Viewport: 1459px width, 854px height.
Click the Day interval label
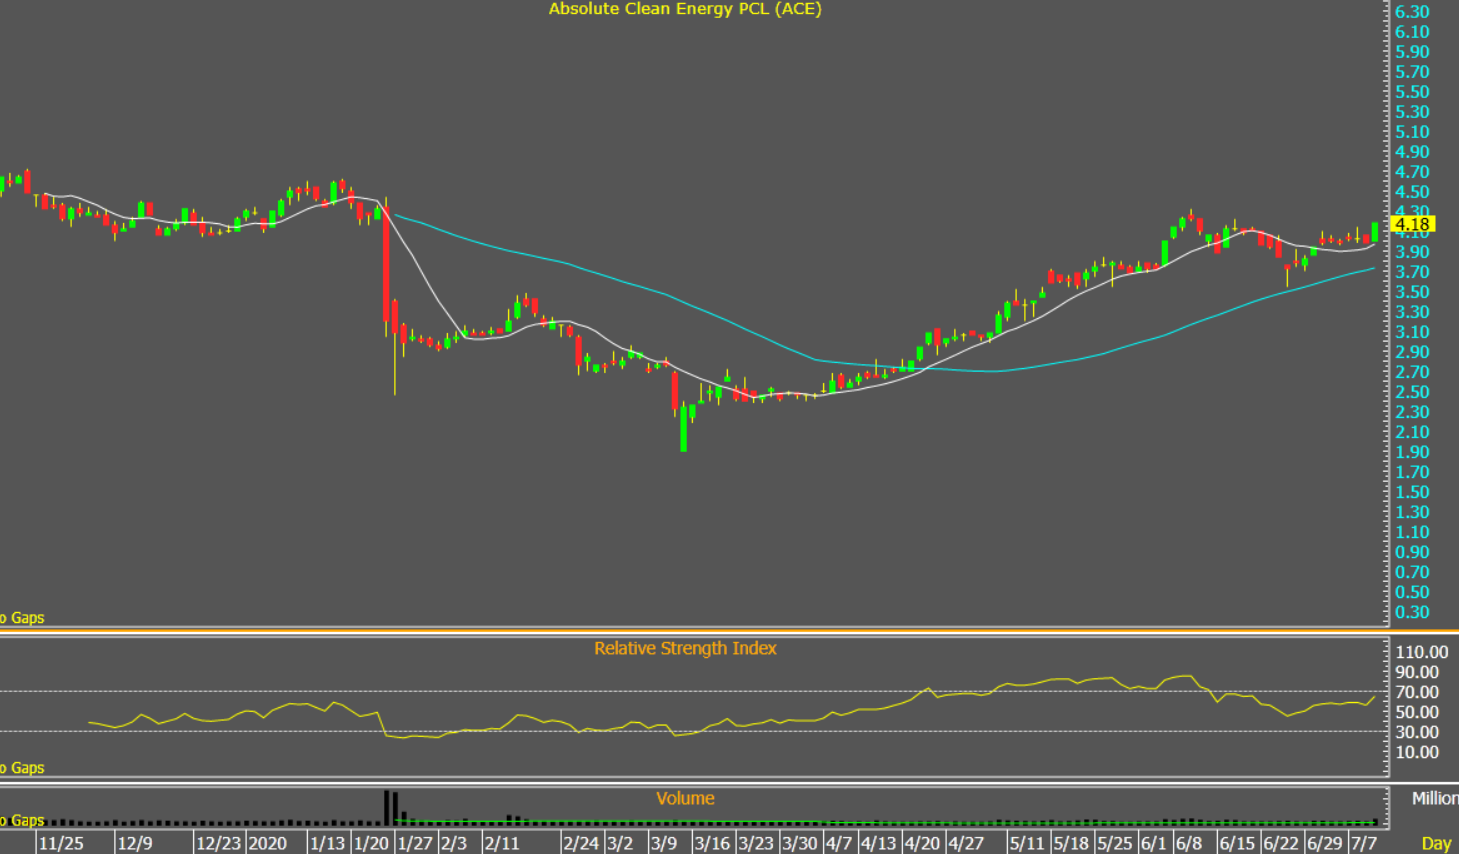[x=1437, y=843]
